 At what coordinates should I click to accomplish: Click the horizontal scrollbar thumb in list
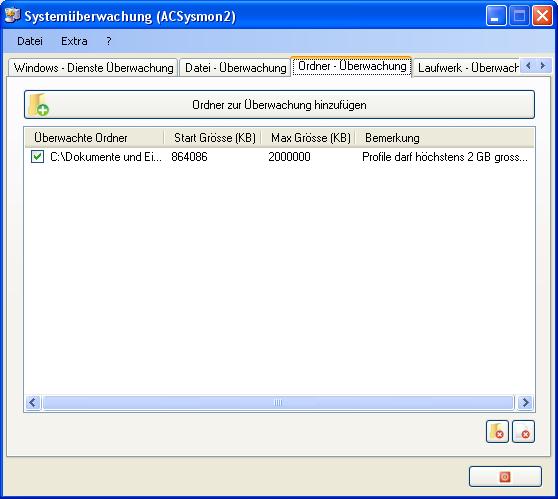278,403
